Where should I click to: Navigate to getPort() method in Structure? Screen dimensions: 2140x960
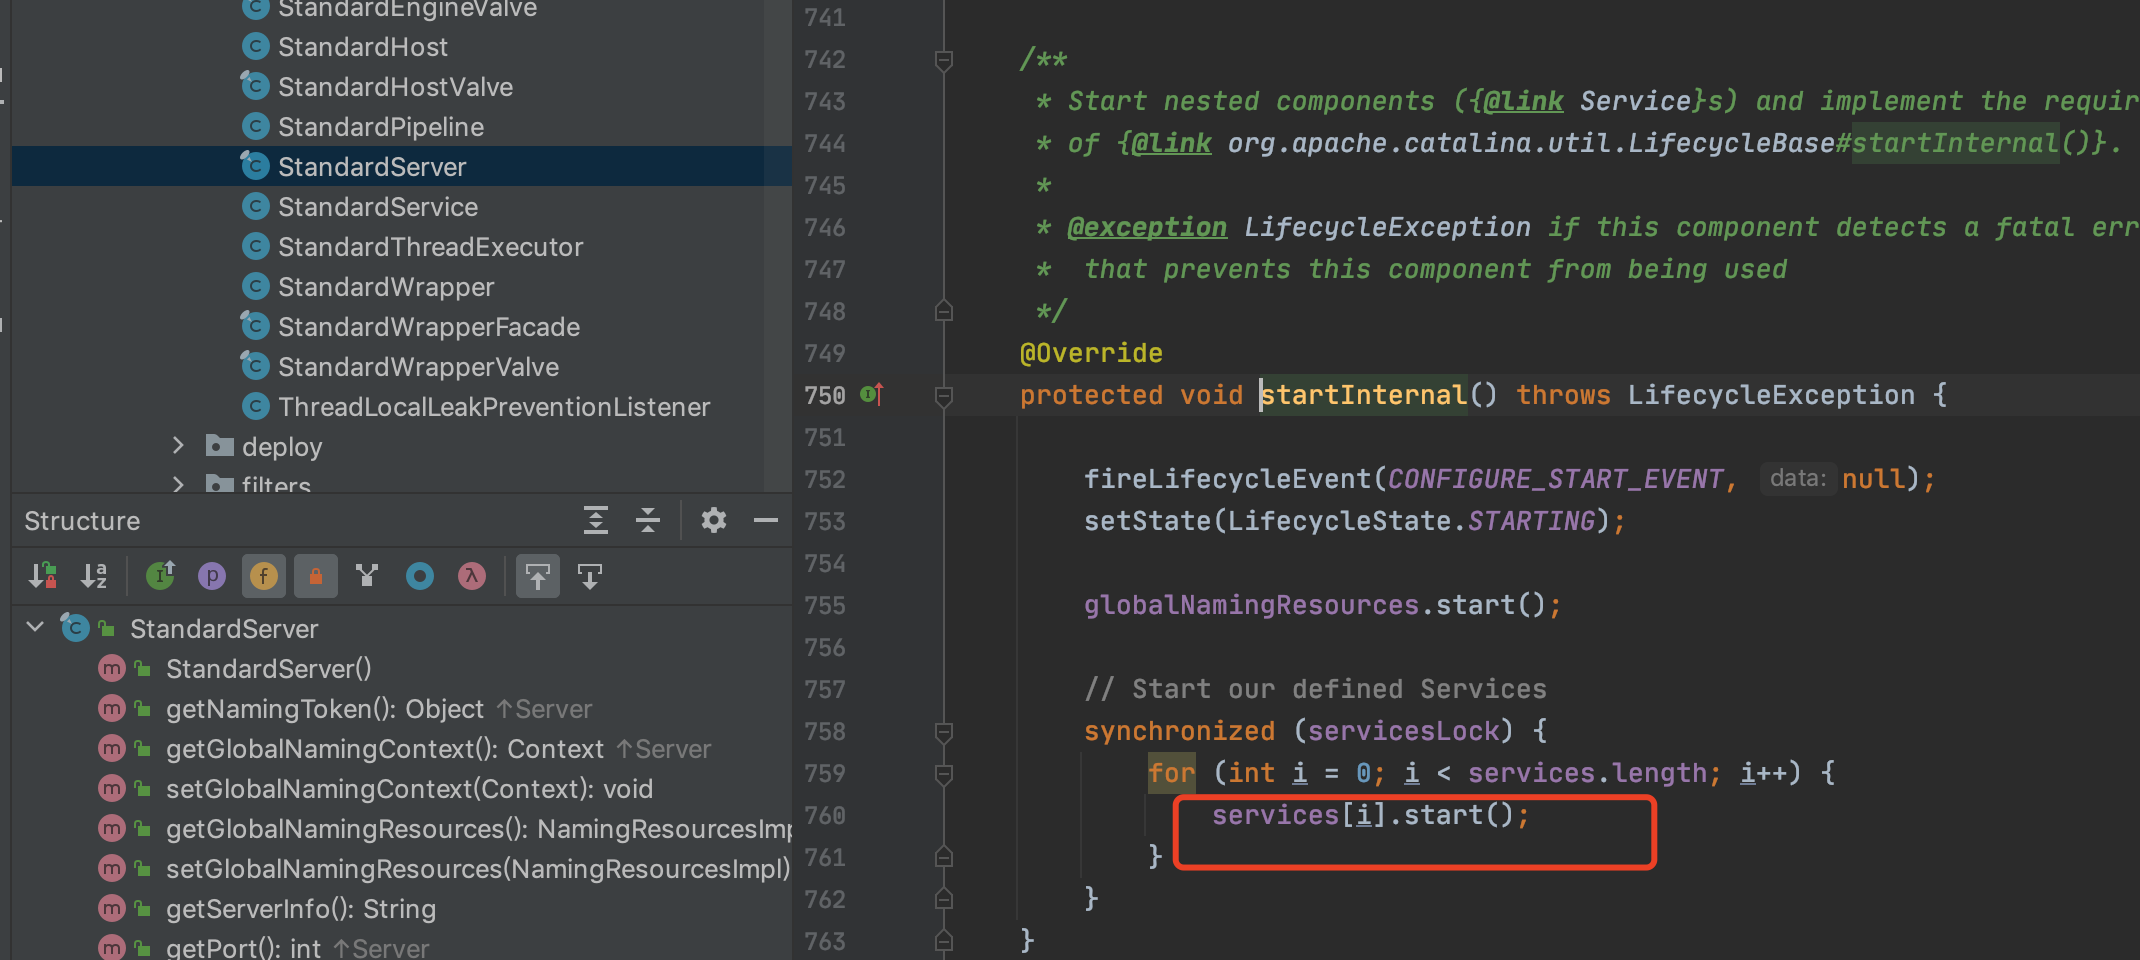[243, 947]
